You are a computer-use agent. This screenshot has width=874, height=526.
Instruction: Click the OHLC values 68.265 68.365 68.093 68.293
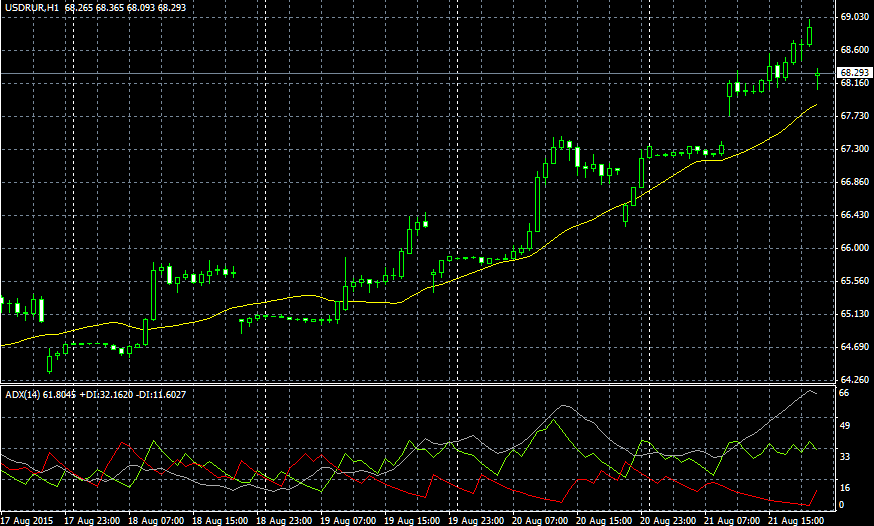point(125,8)
